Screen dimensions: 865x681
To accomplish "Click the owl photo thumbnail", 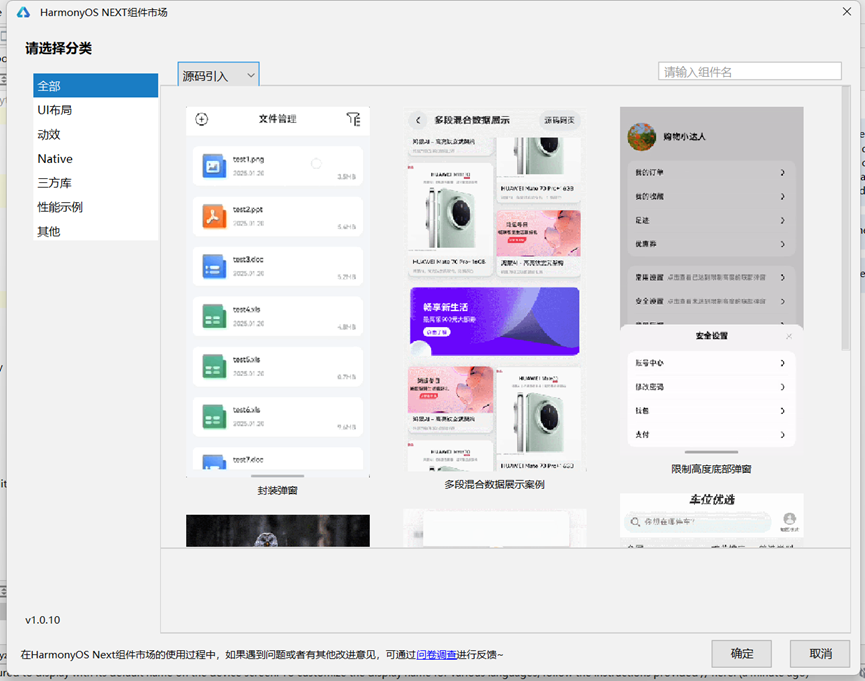I will [277, 531].
